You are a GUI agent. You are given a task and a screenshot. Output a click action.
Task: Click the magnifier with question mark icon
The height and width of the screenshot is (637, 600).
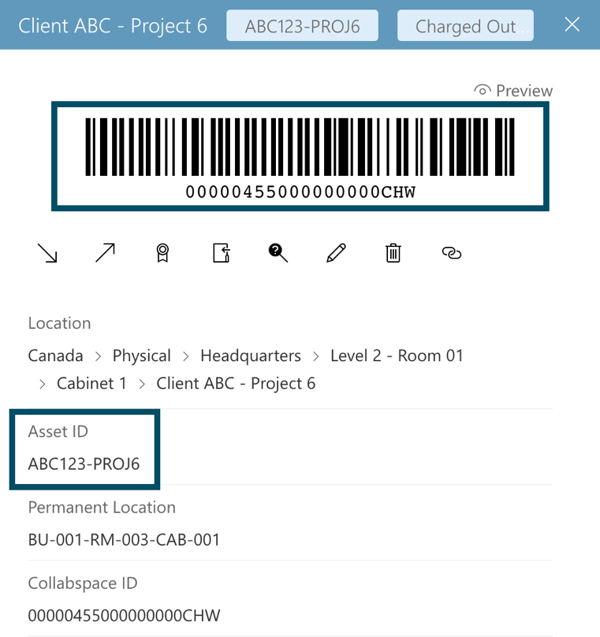pos(278,253)
